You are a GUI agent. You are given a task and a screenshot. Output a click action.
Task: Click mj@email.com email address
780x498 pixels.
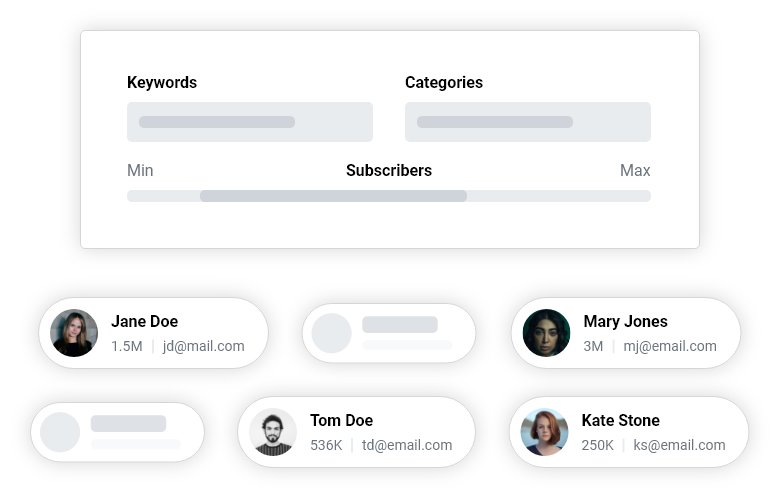point(670,346)
